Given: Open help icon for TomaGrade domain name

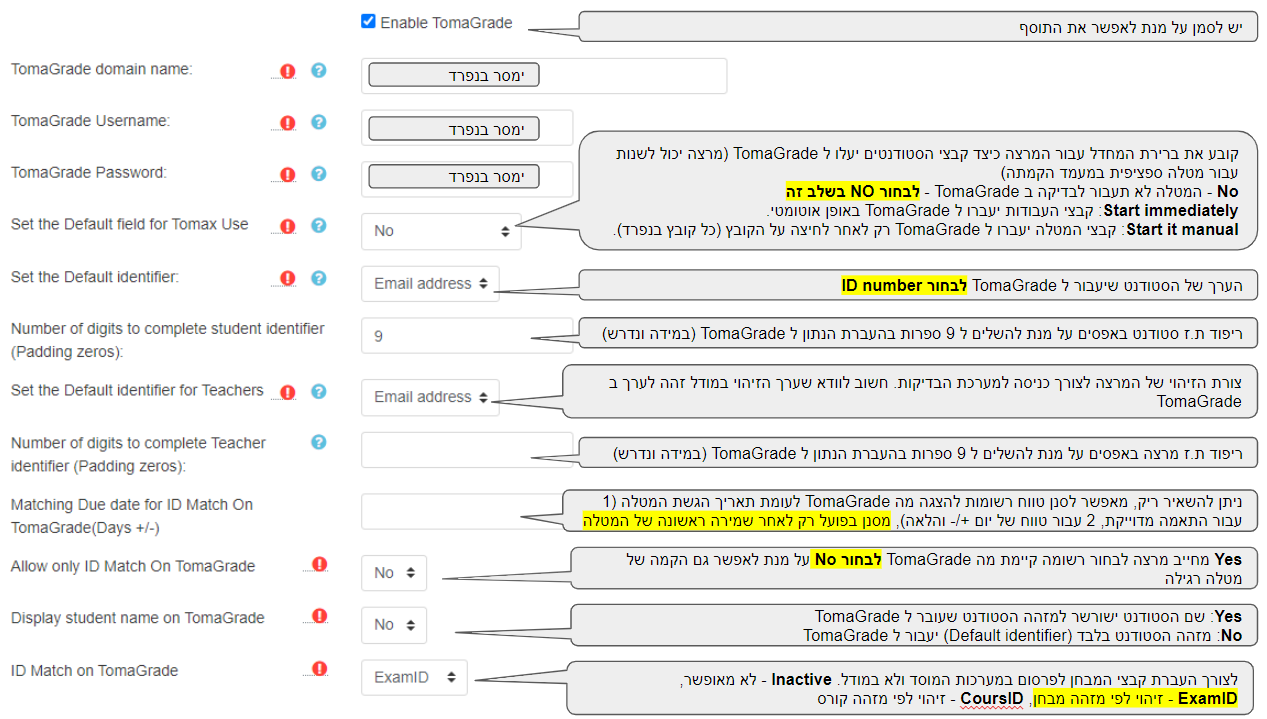Looking at the screenshot, I should pos(319,70).
